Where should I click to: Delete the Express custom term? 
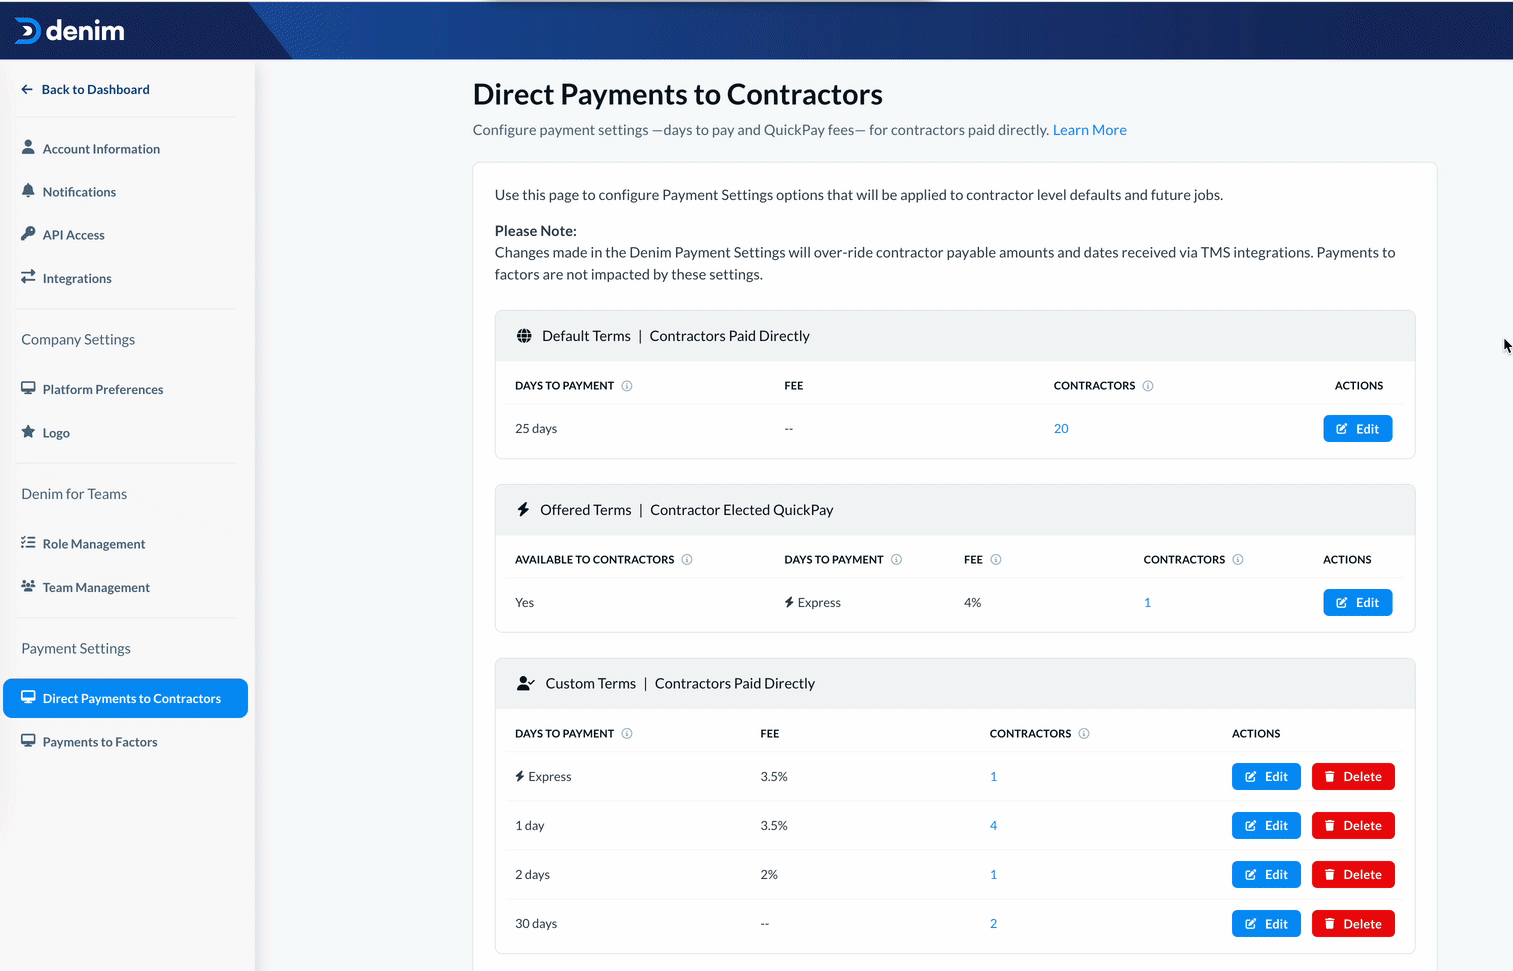[1352, 777]
